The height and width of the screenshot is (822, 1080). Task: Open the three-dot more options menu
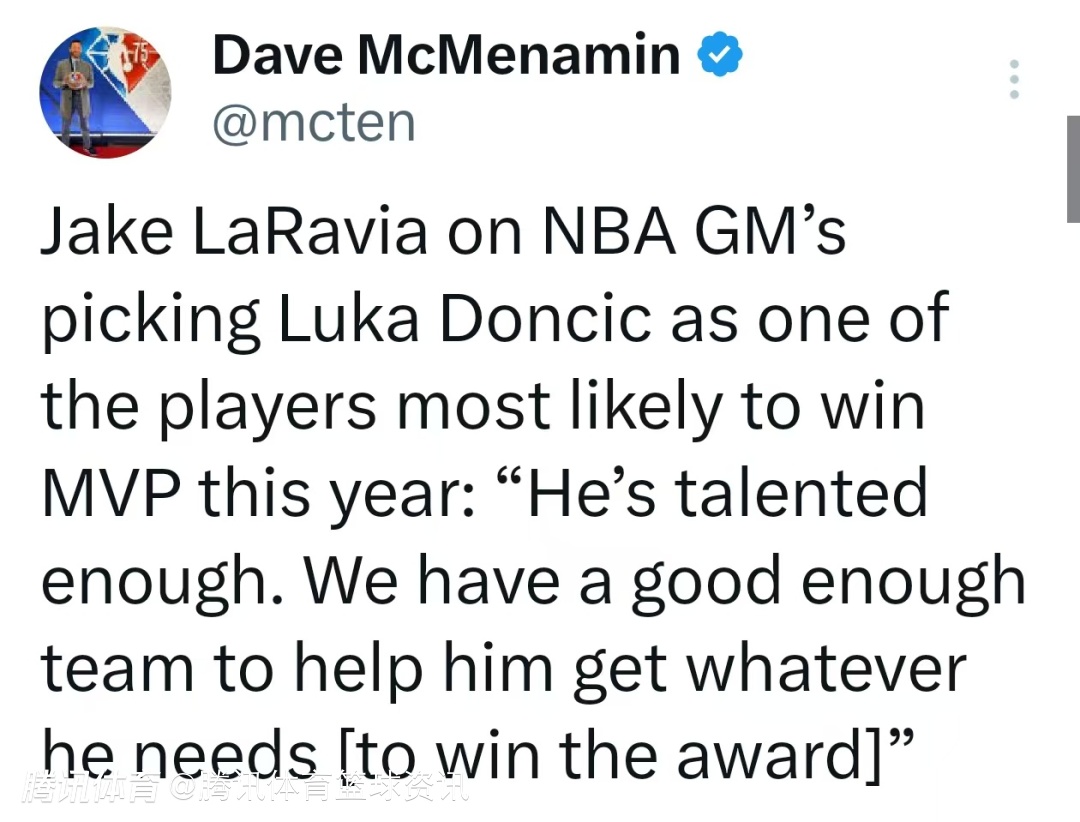[1014, 79]
